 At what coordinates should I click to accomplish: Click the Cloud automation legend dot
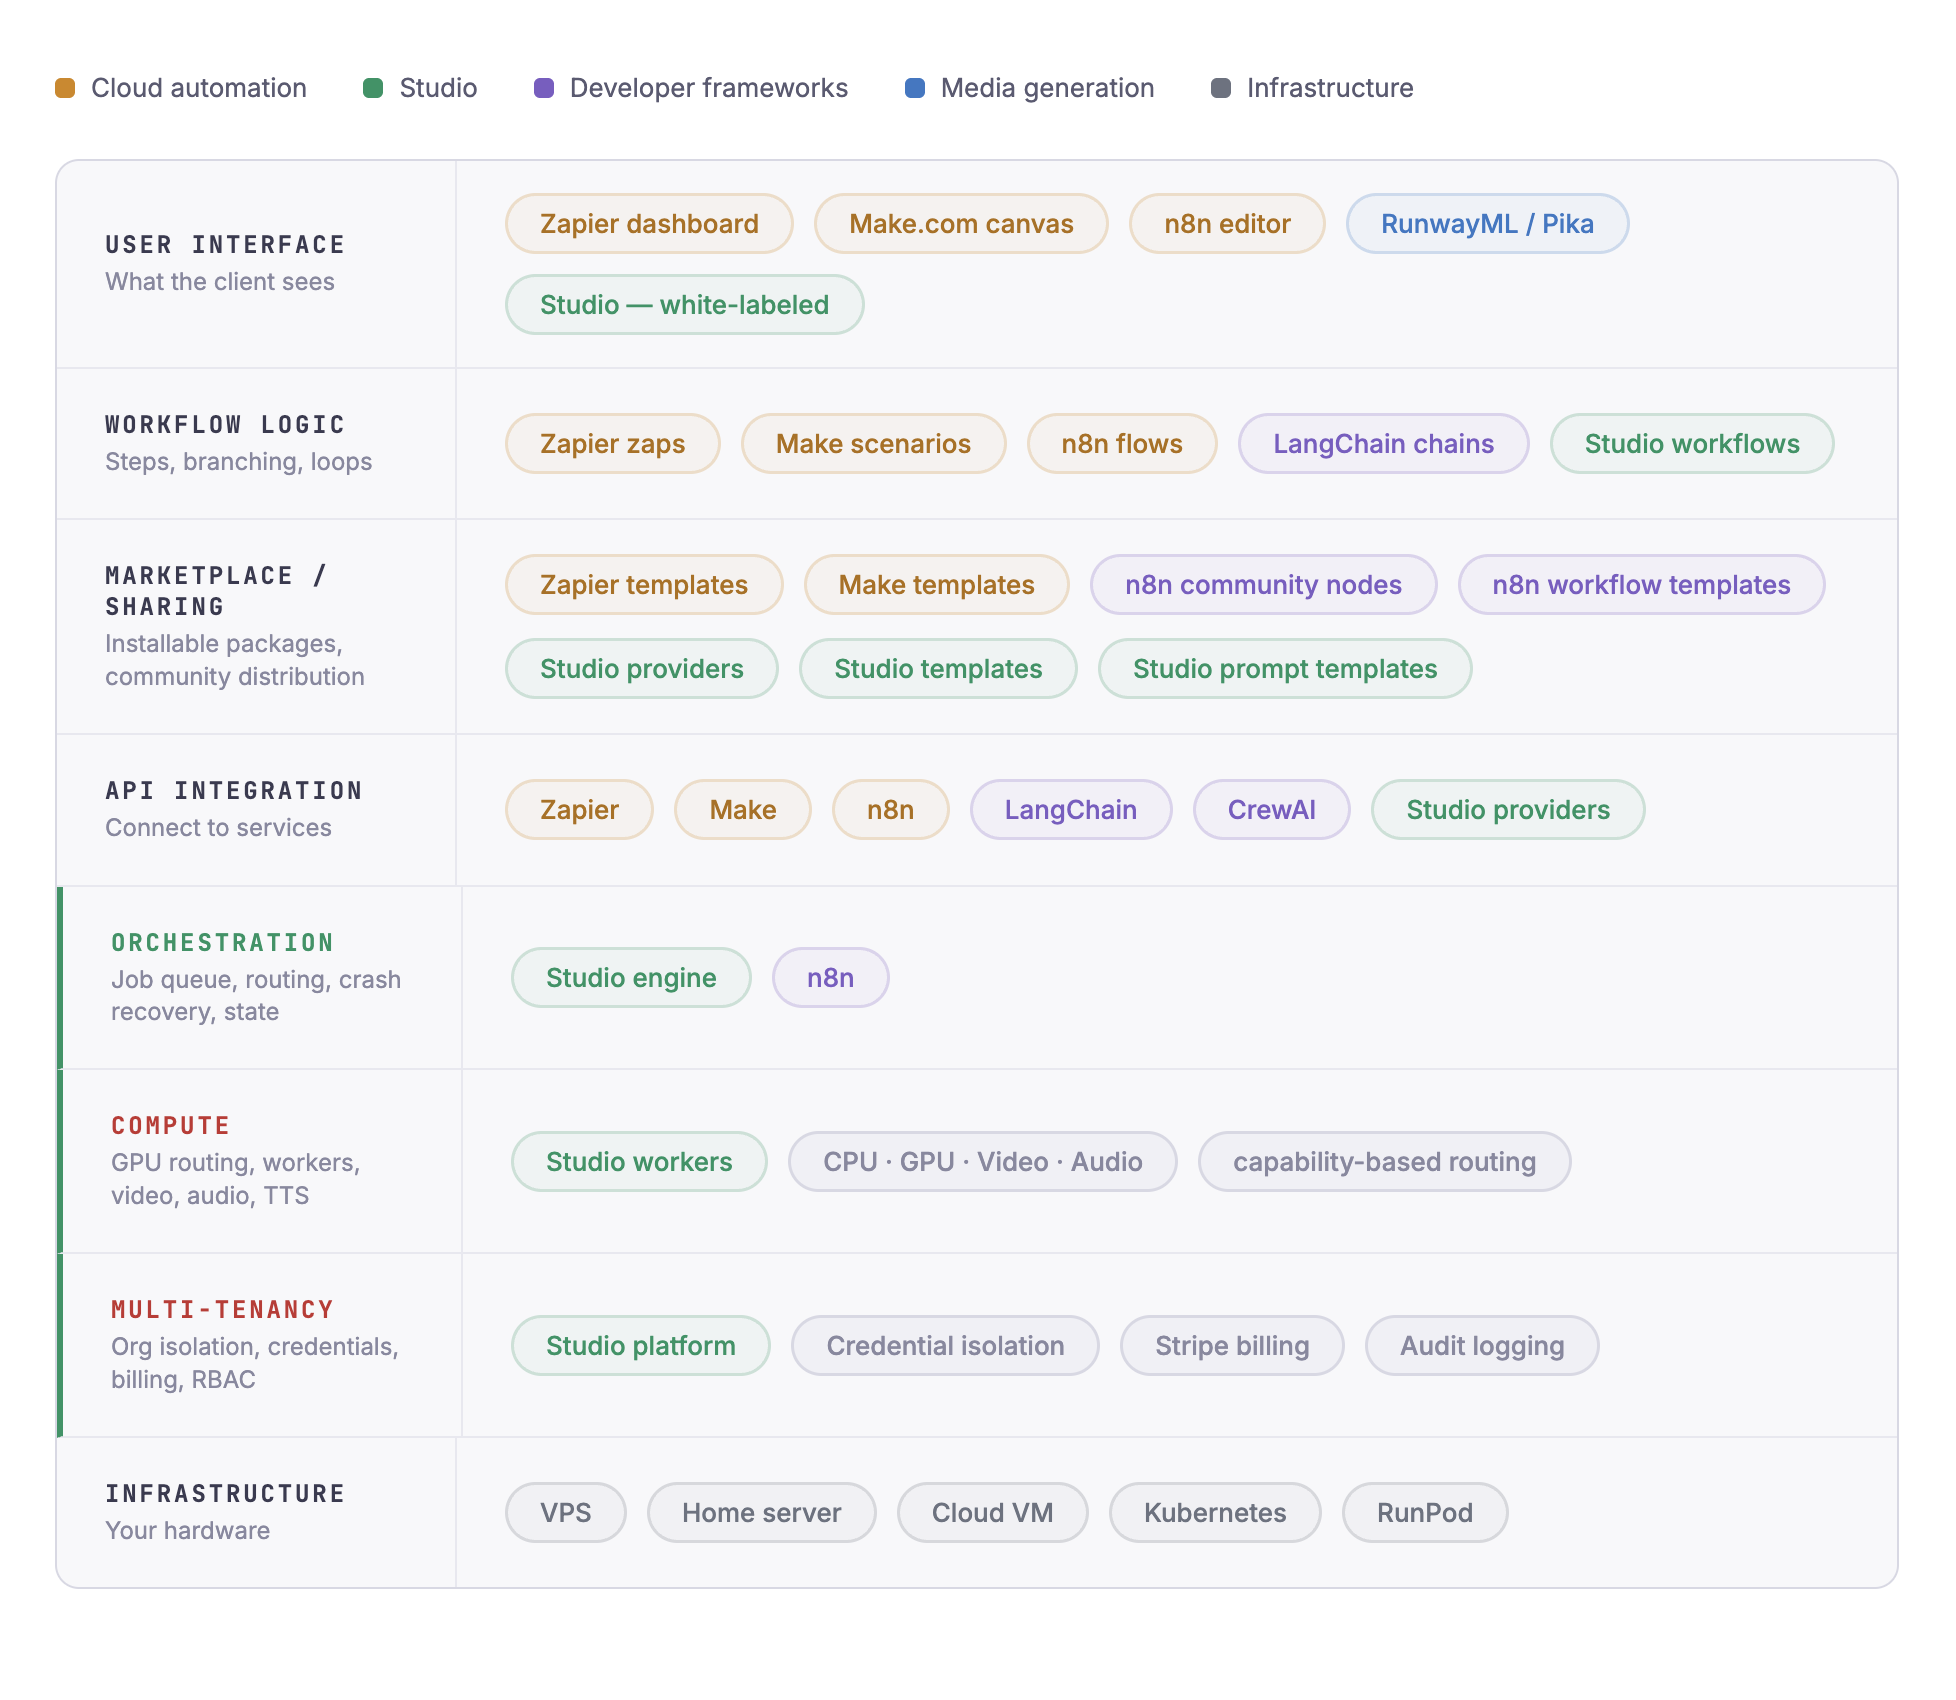point(66,88)
